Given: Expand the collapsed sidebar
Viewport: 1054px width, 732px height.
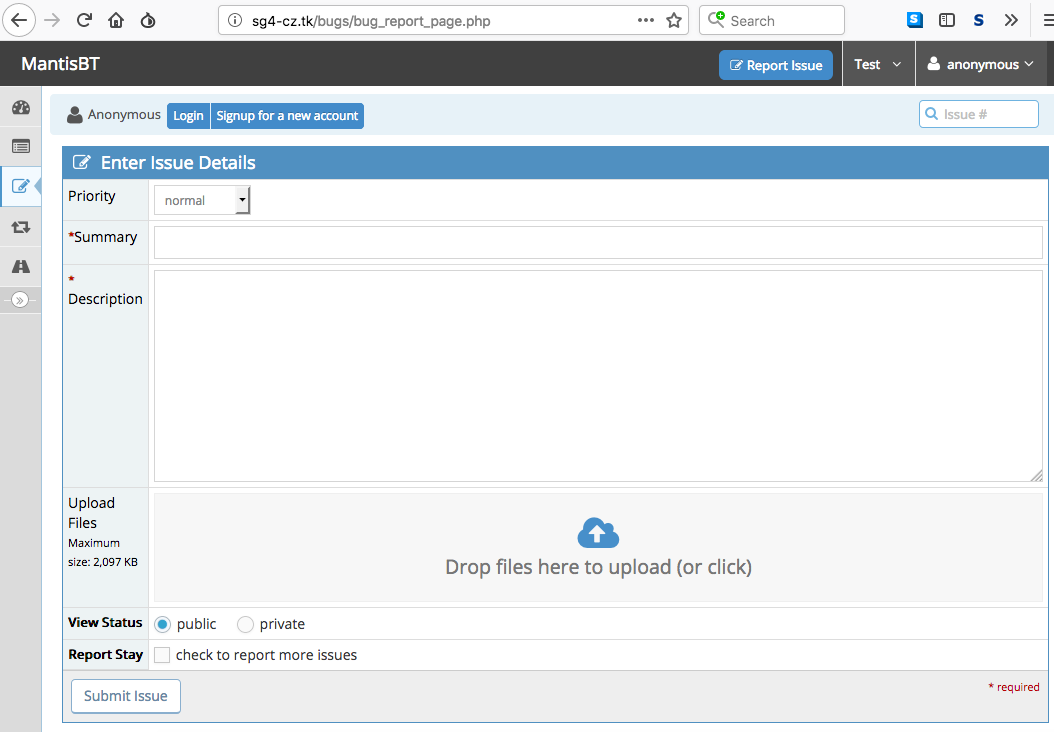Looking at the screenshot, I should click(x=20, y=299).
